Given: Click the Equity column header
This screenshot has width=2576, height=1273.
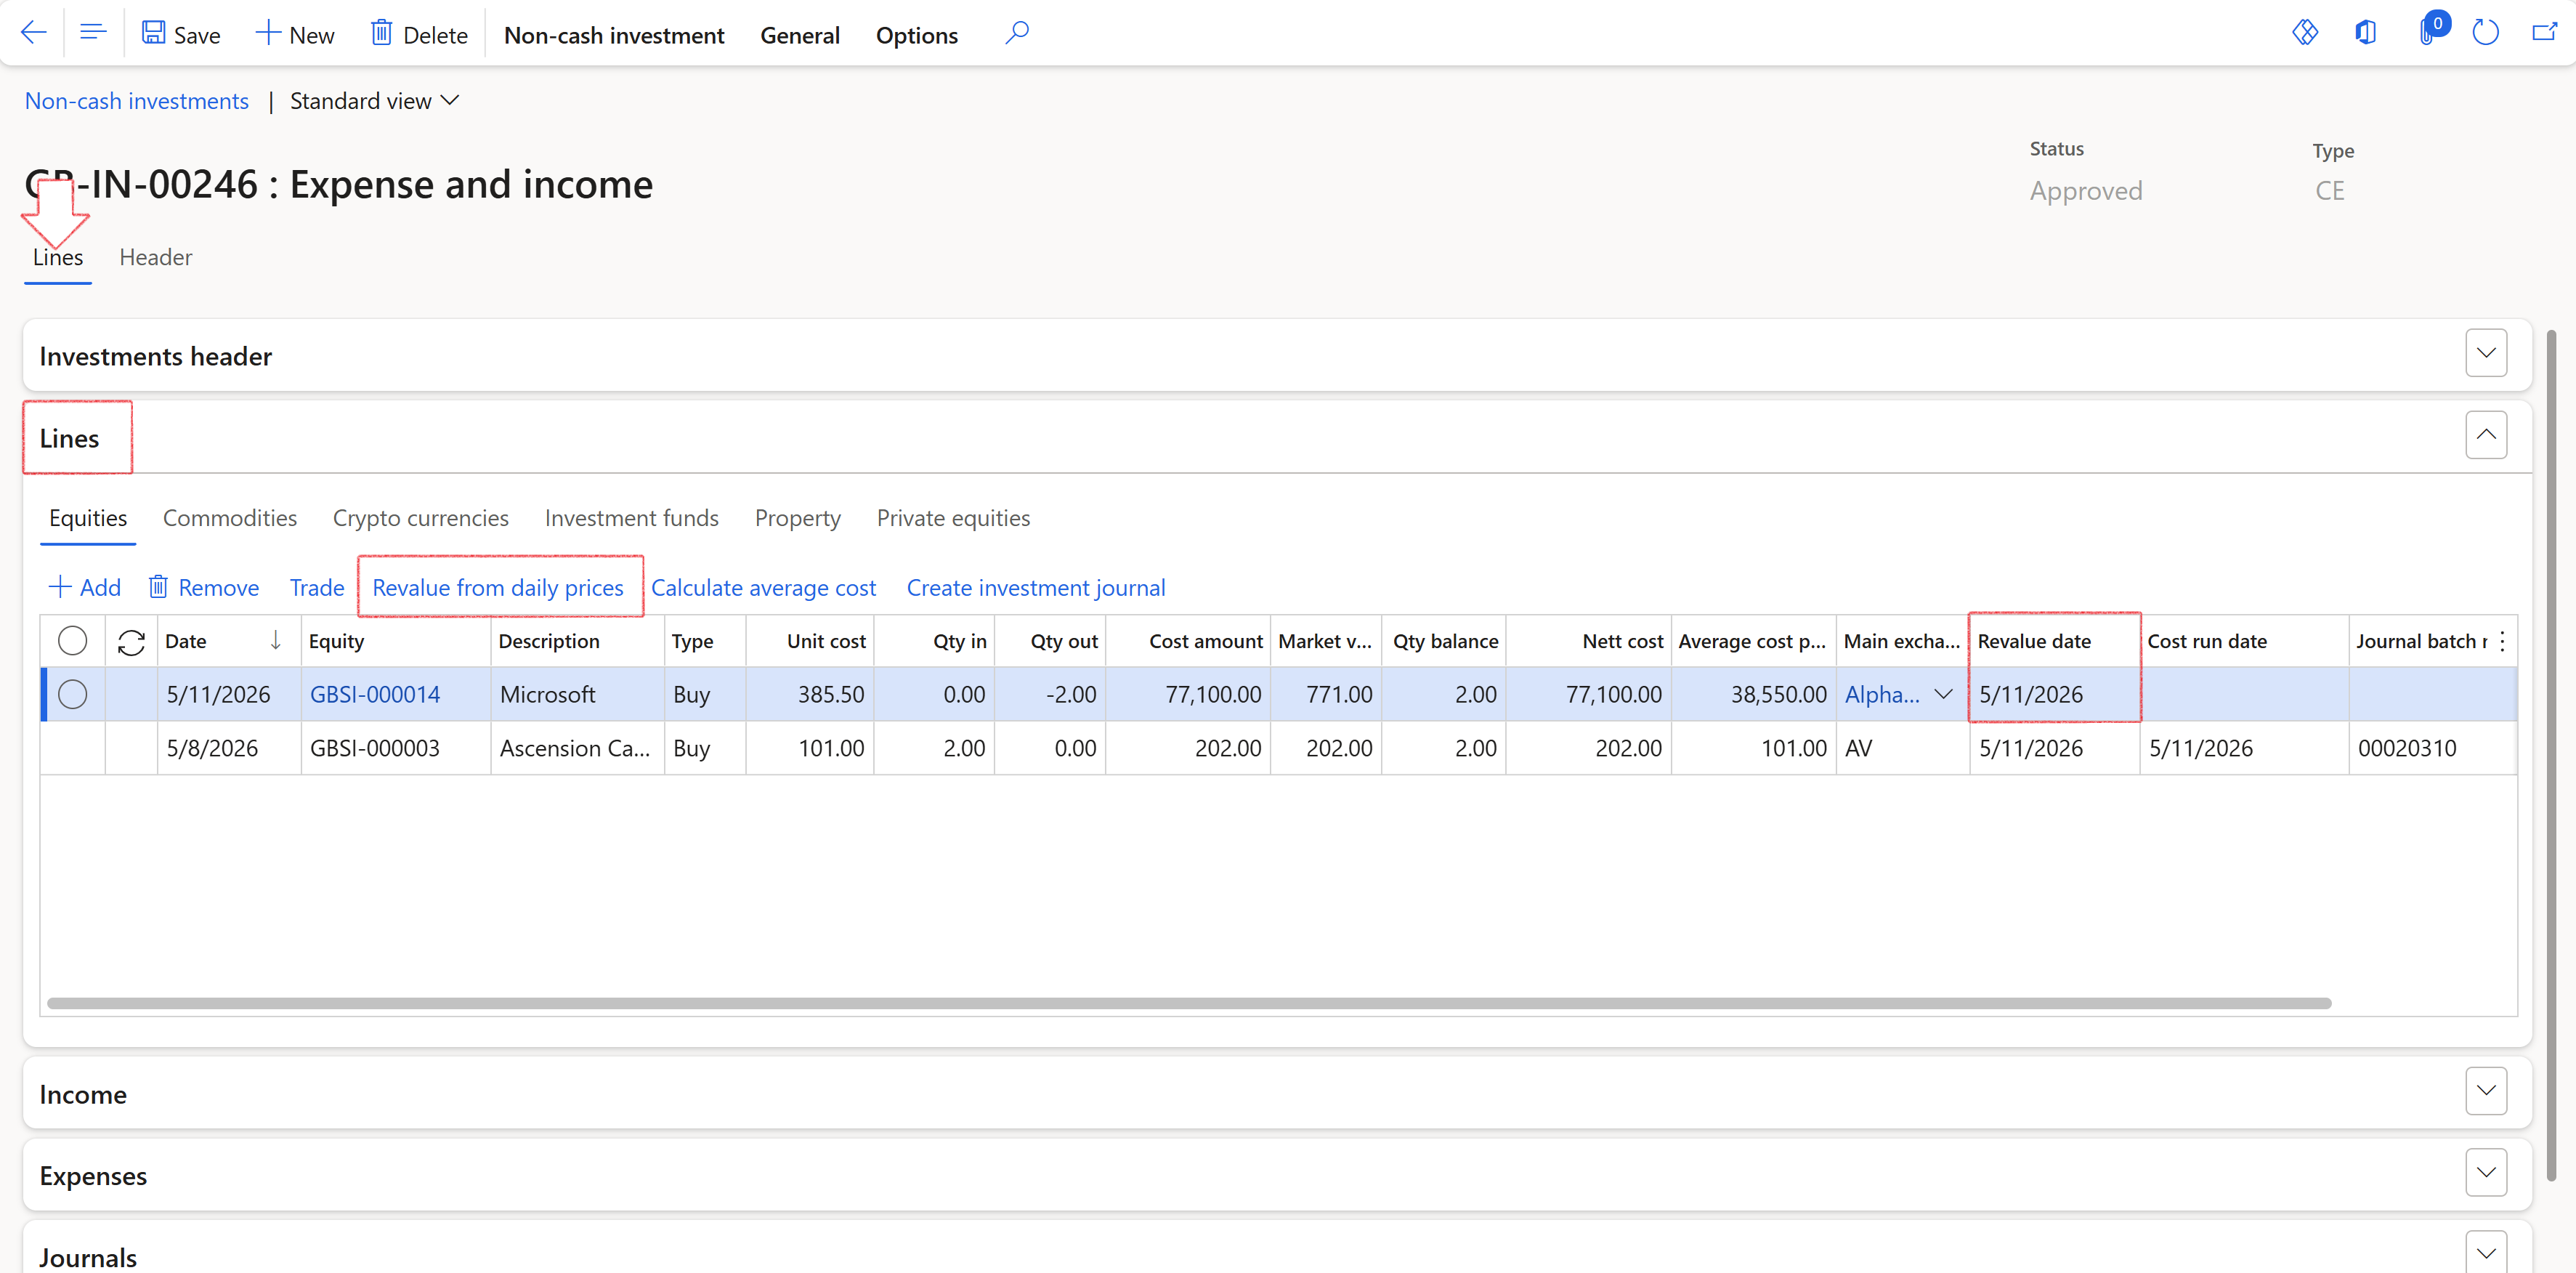Looking at the screenshot, I should point(395,641).
